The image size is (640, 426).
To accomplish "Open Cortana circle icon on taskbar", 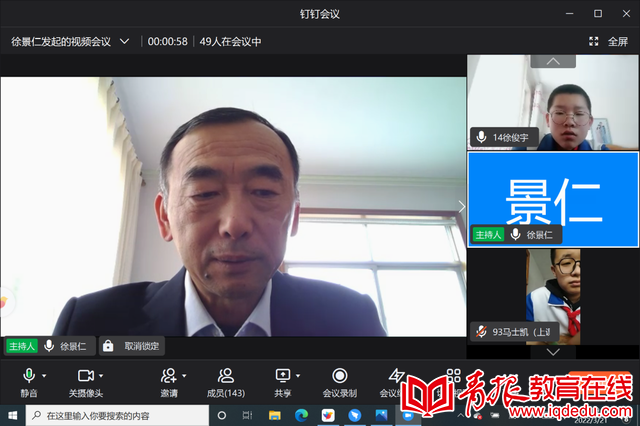I will pos(222,415).
